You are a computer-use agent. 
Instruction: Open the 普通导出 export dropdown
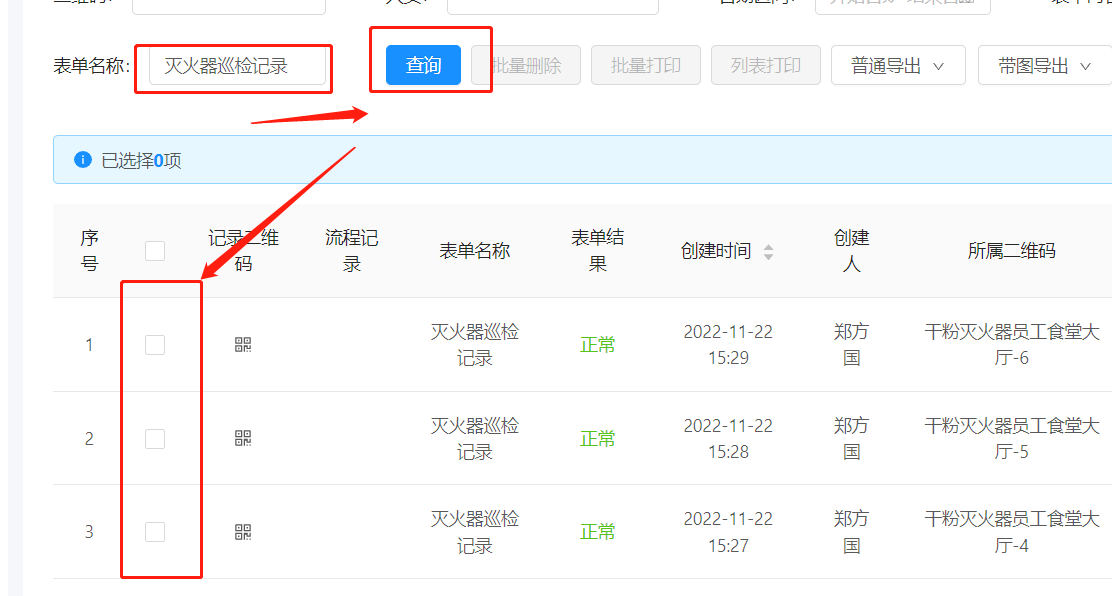(897, 65)
